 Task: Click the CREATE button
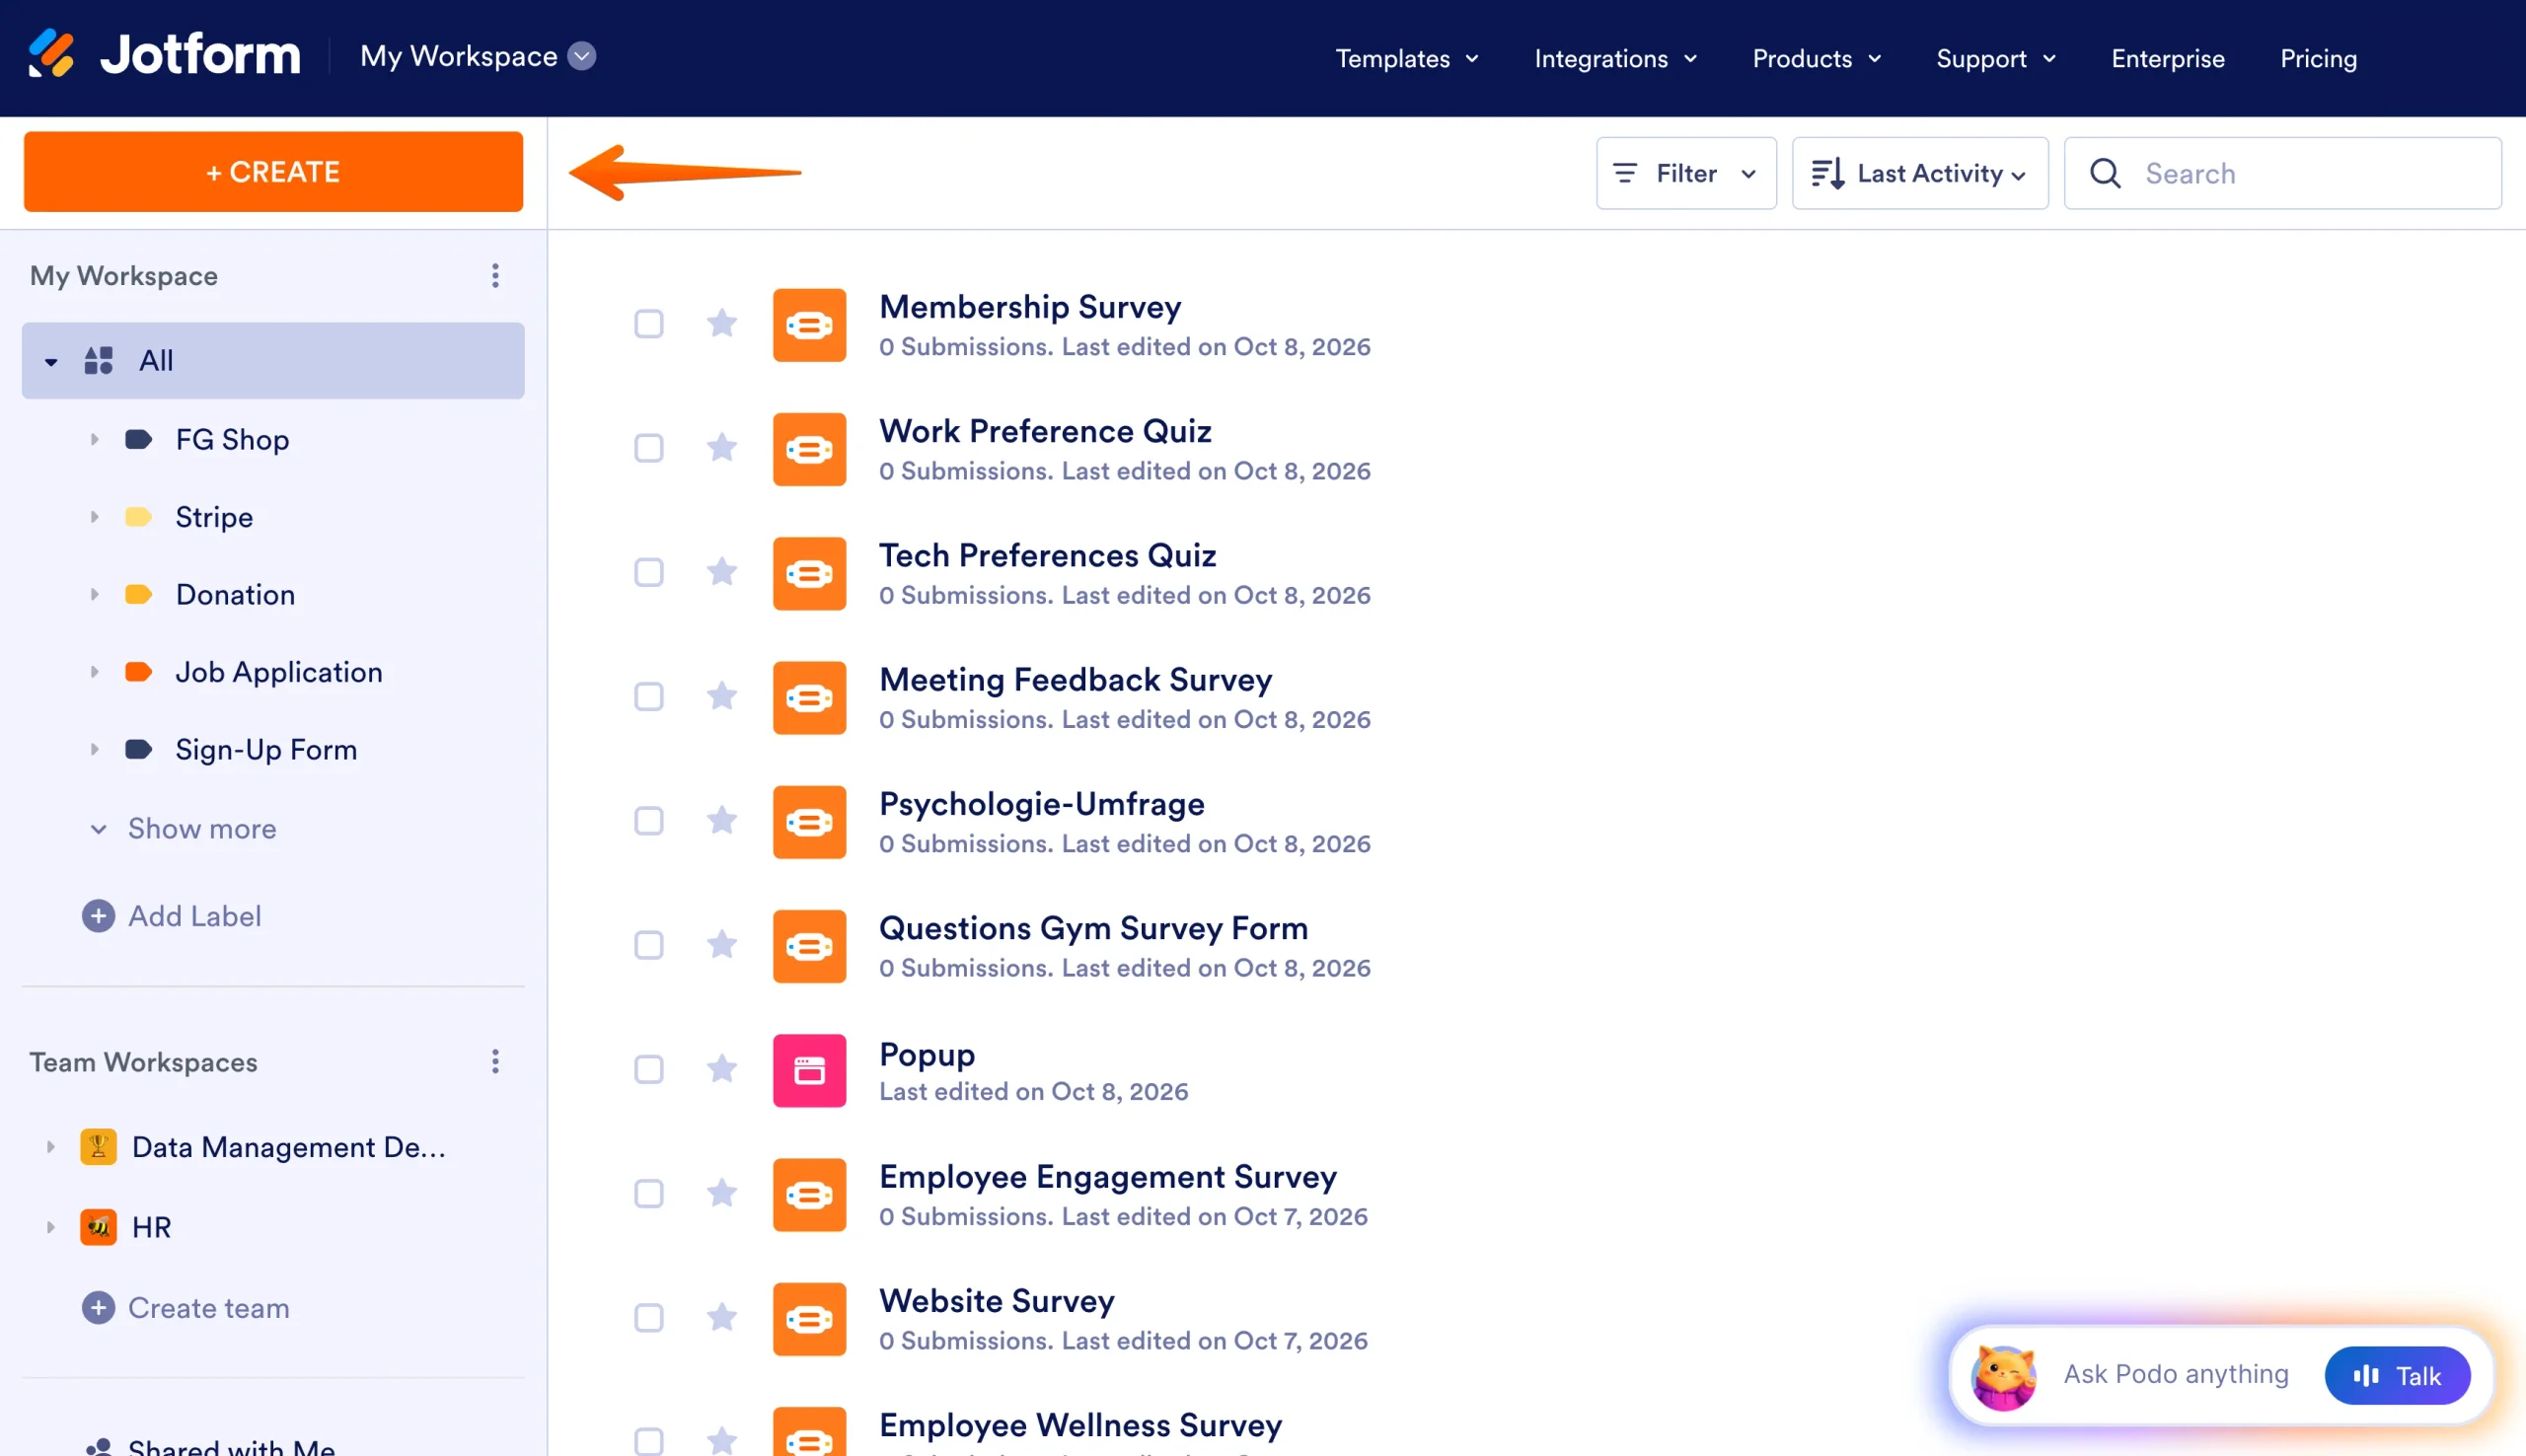click(x=274, y=172)
